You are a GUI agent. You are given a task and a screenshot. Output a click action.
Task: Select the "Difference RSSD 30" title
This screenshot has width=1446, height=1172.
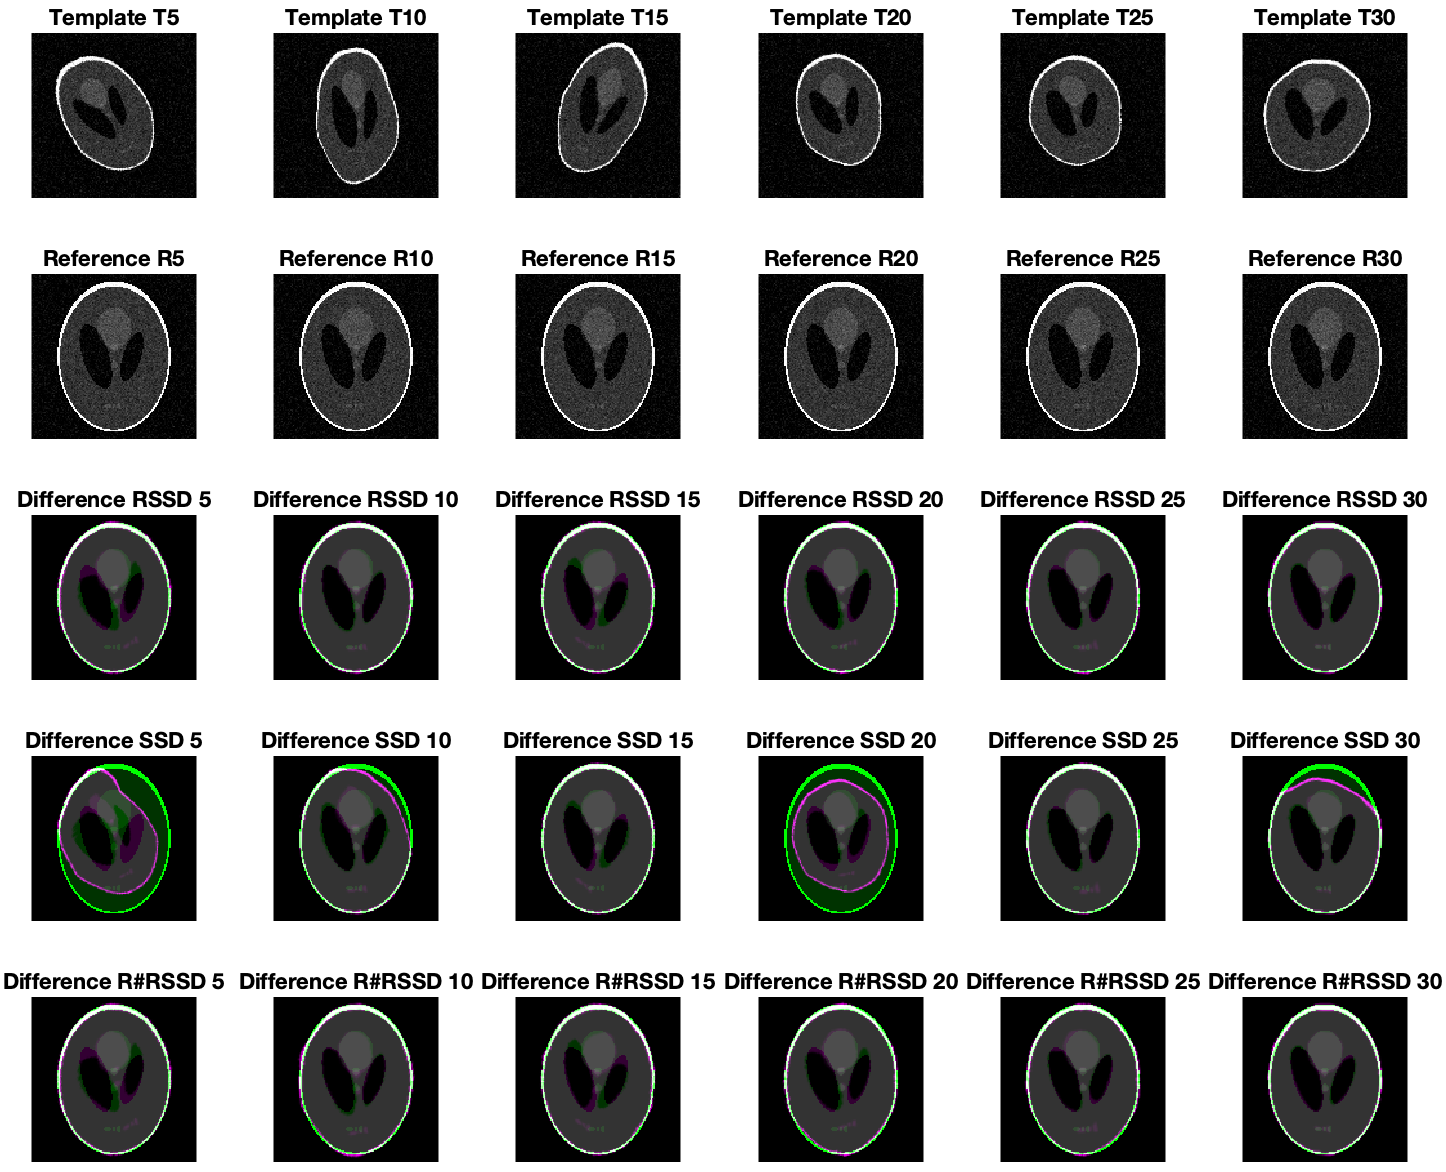1325,500
